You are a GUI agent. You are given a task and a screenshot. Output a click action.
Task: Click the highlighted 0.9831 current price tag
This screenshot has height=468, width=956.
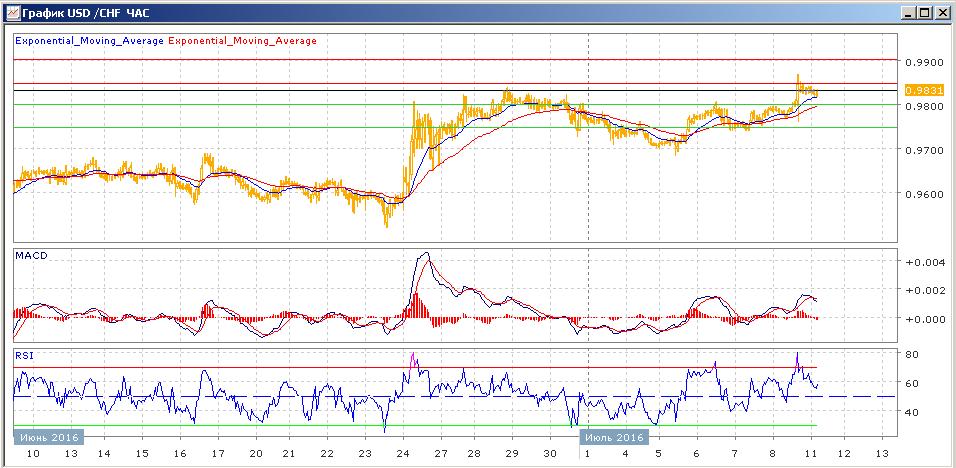tap(924, 90)
